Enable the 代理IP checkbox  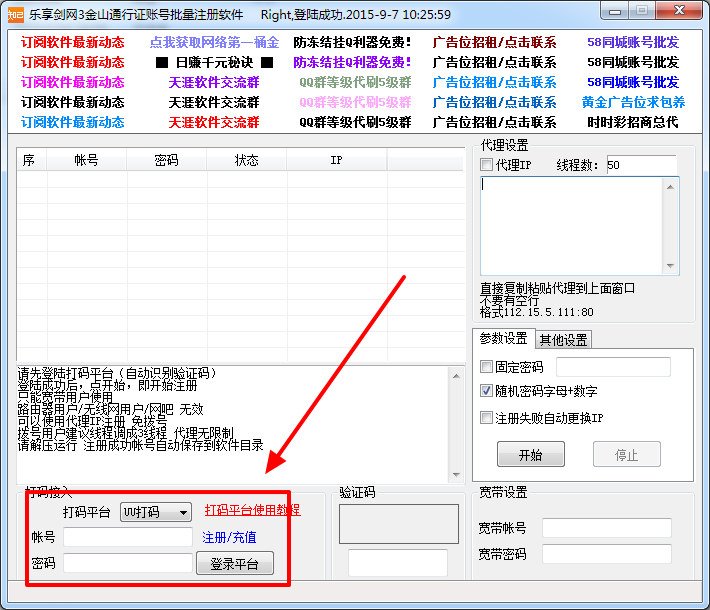coord(486,165)
